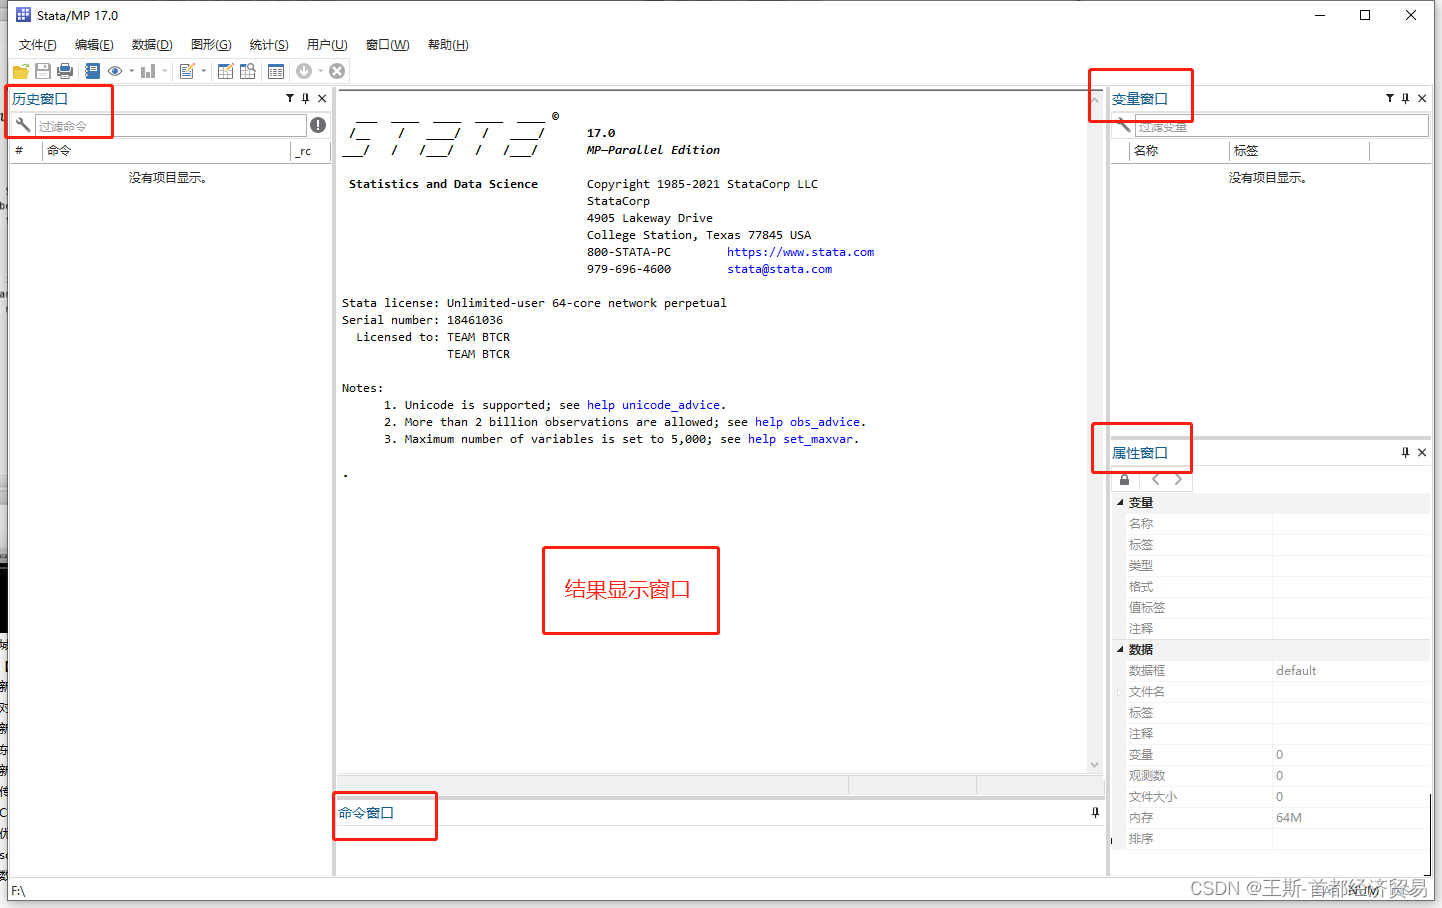Click the Variables window wrench icon

pyautogui.click(x=1124, y=125)
